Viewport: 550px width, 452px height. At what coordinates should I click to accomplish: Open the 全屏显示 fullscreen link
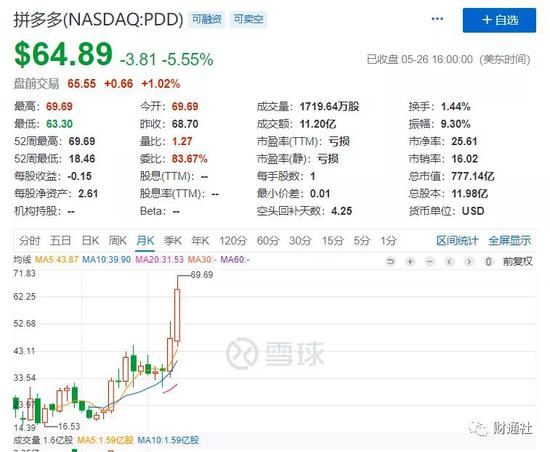pyautogui.click(x=510, y=241)
